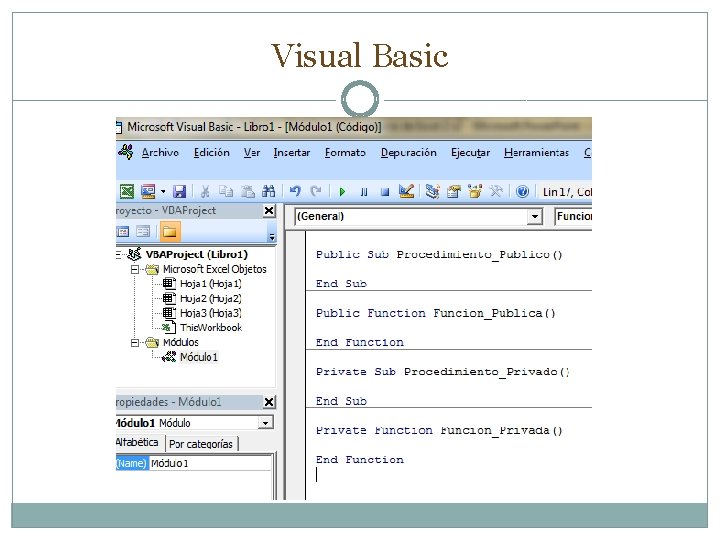
Task: Toggle Design Mode ruler icon
Action: coord(406,191)
